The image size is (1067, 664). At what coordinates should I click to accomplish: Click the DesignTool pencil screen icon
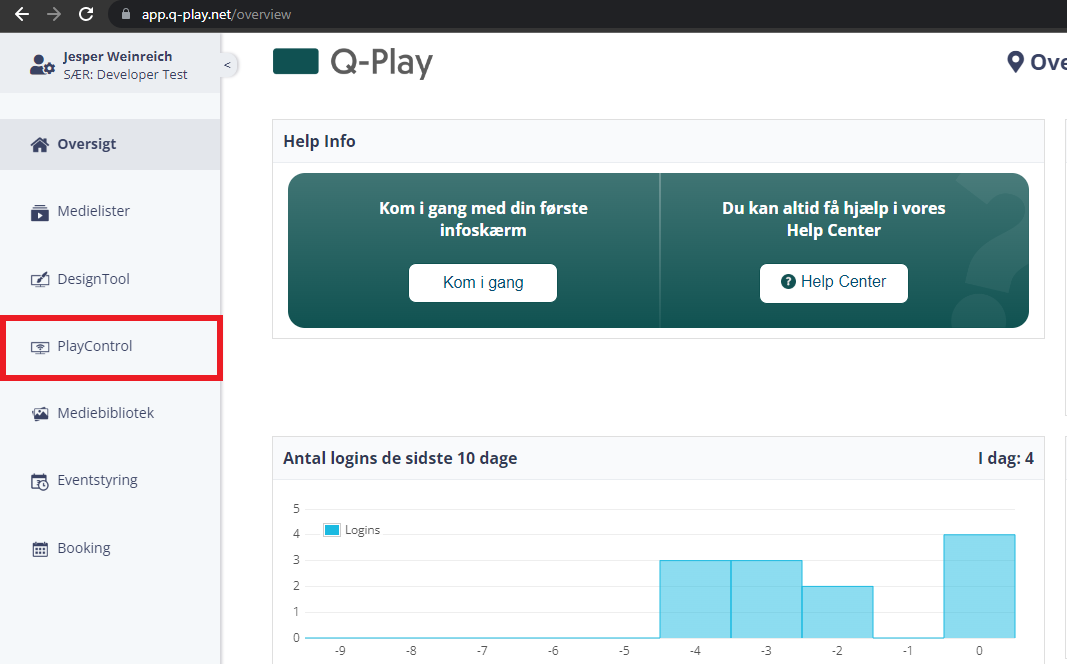[x=39, y=280]
